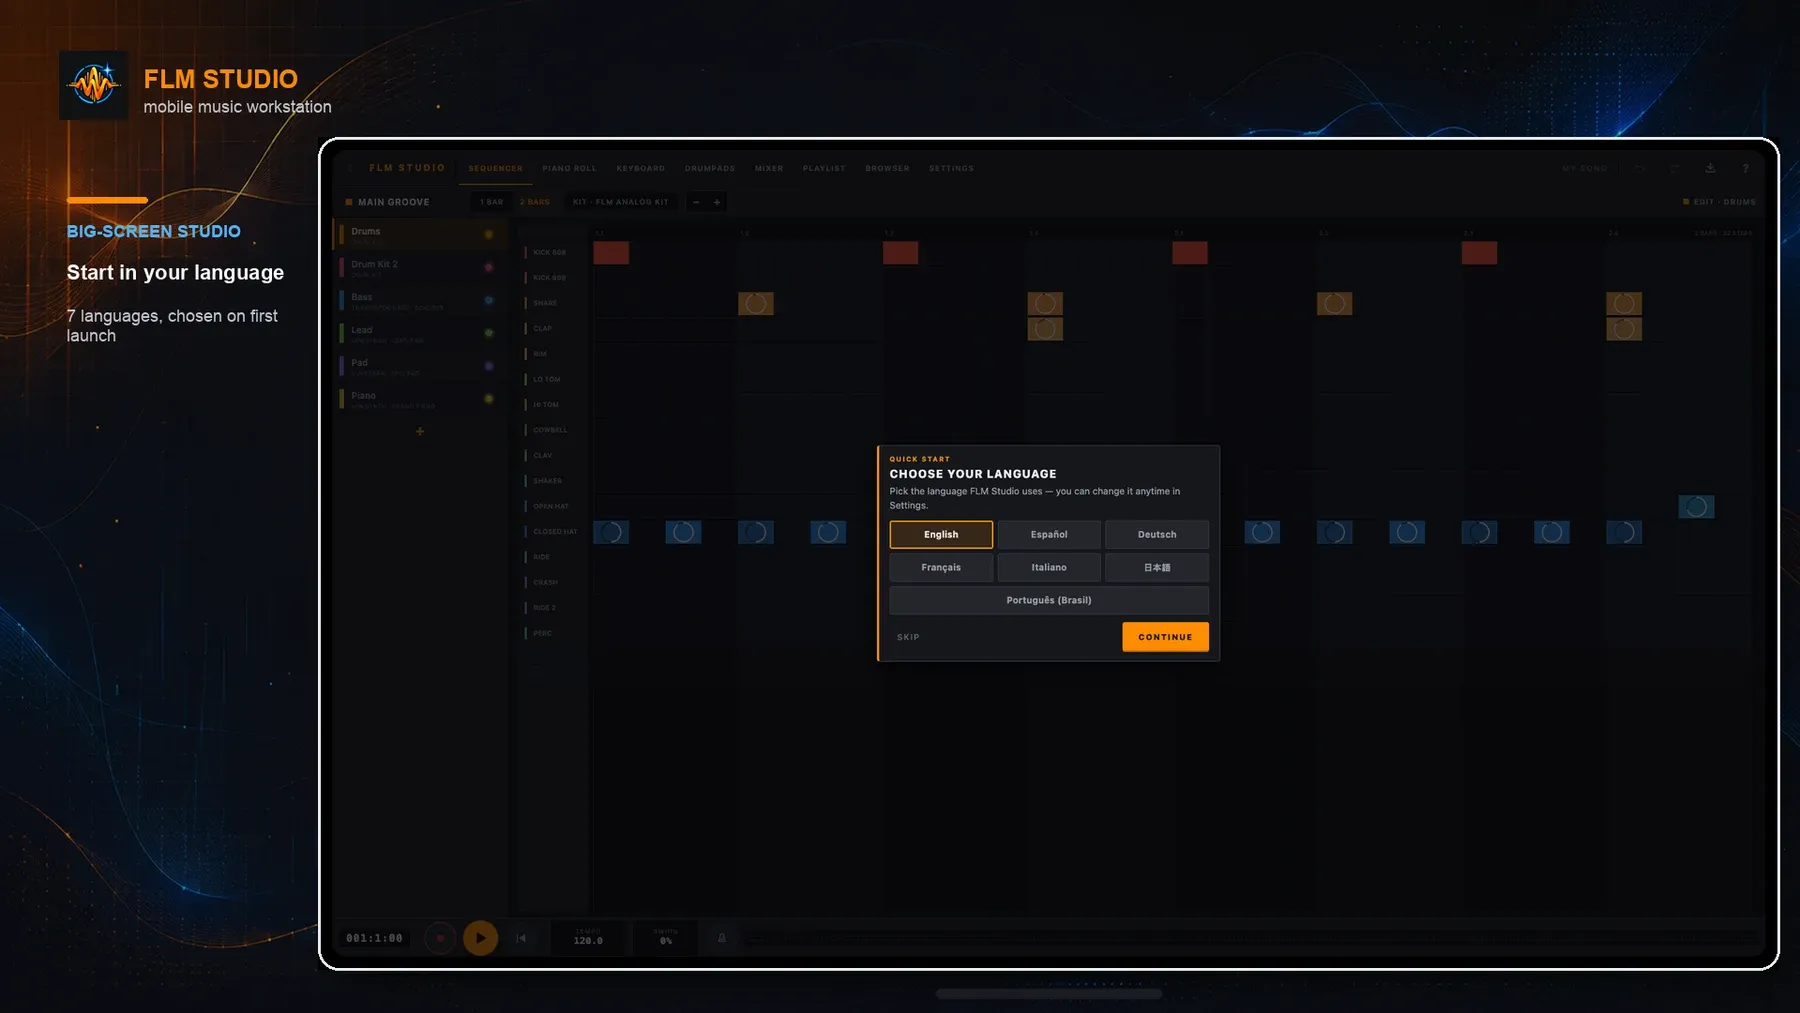
Task: Select English as the language
Action: [941, 534]
